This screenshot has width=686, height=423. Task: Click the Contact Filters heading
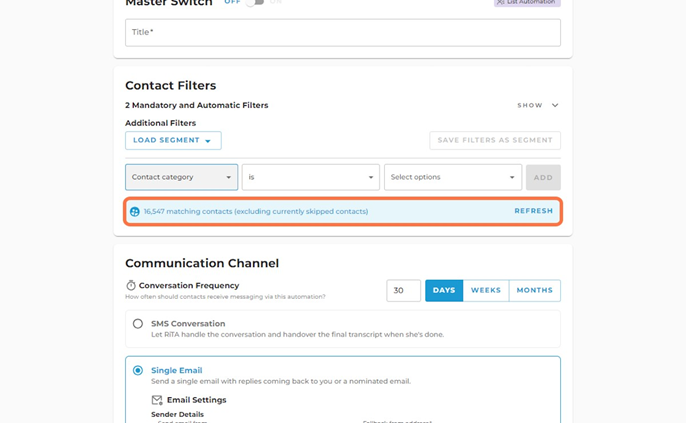(x=171, y=85)
